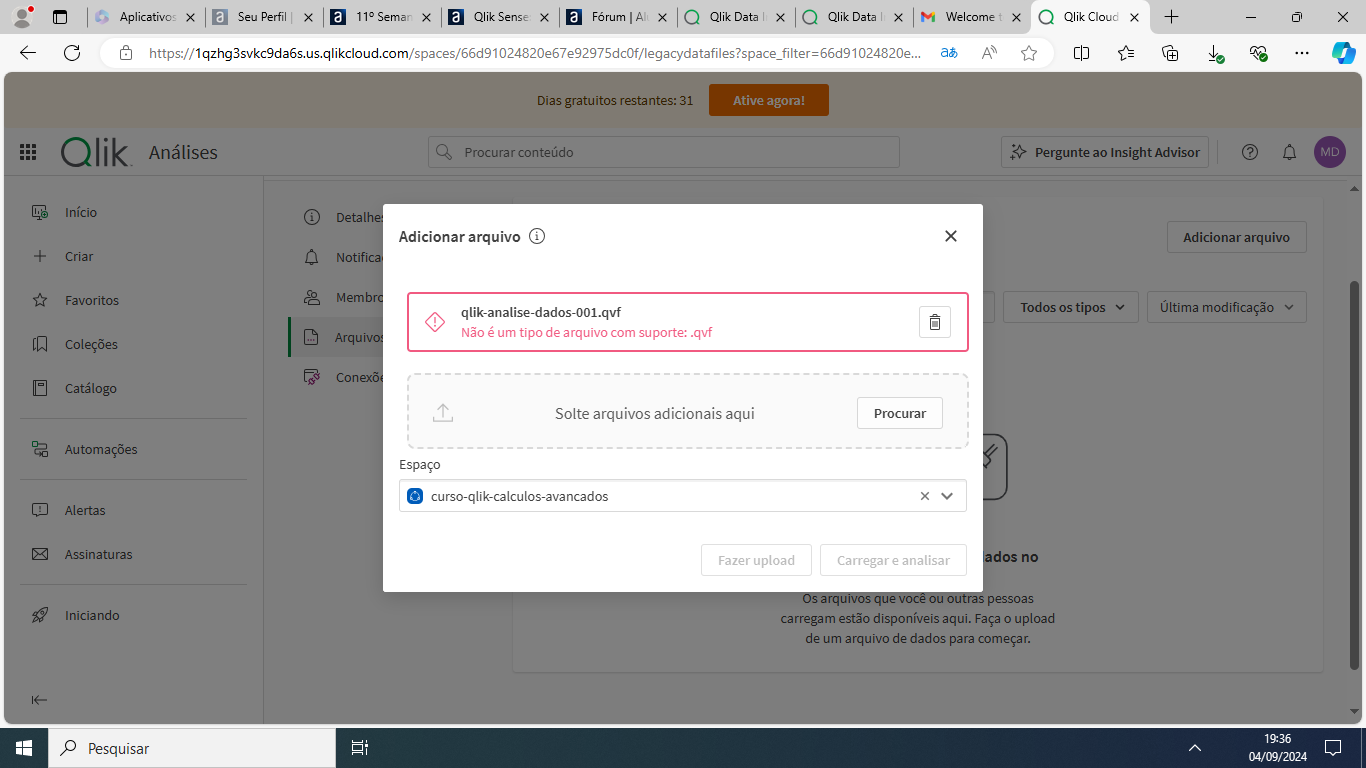Click the Arquivos file icon
Screen dimensions: 1366x768
312,337
